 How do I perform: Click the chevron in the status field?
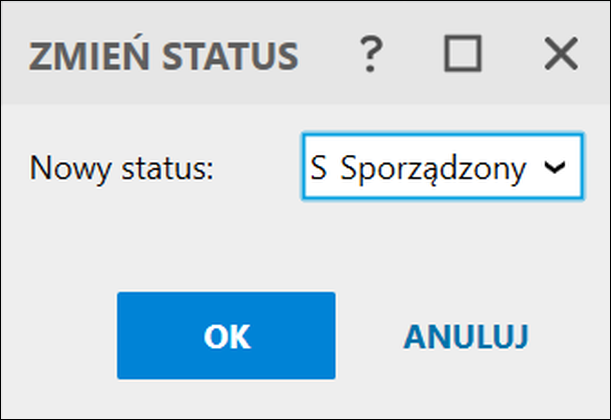[555, 168]
